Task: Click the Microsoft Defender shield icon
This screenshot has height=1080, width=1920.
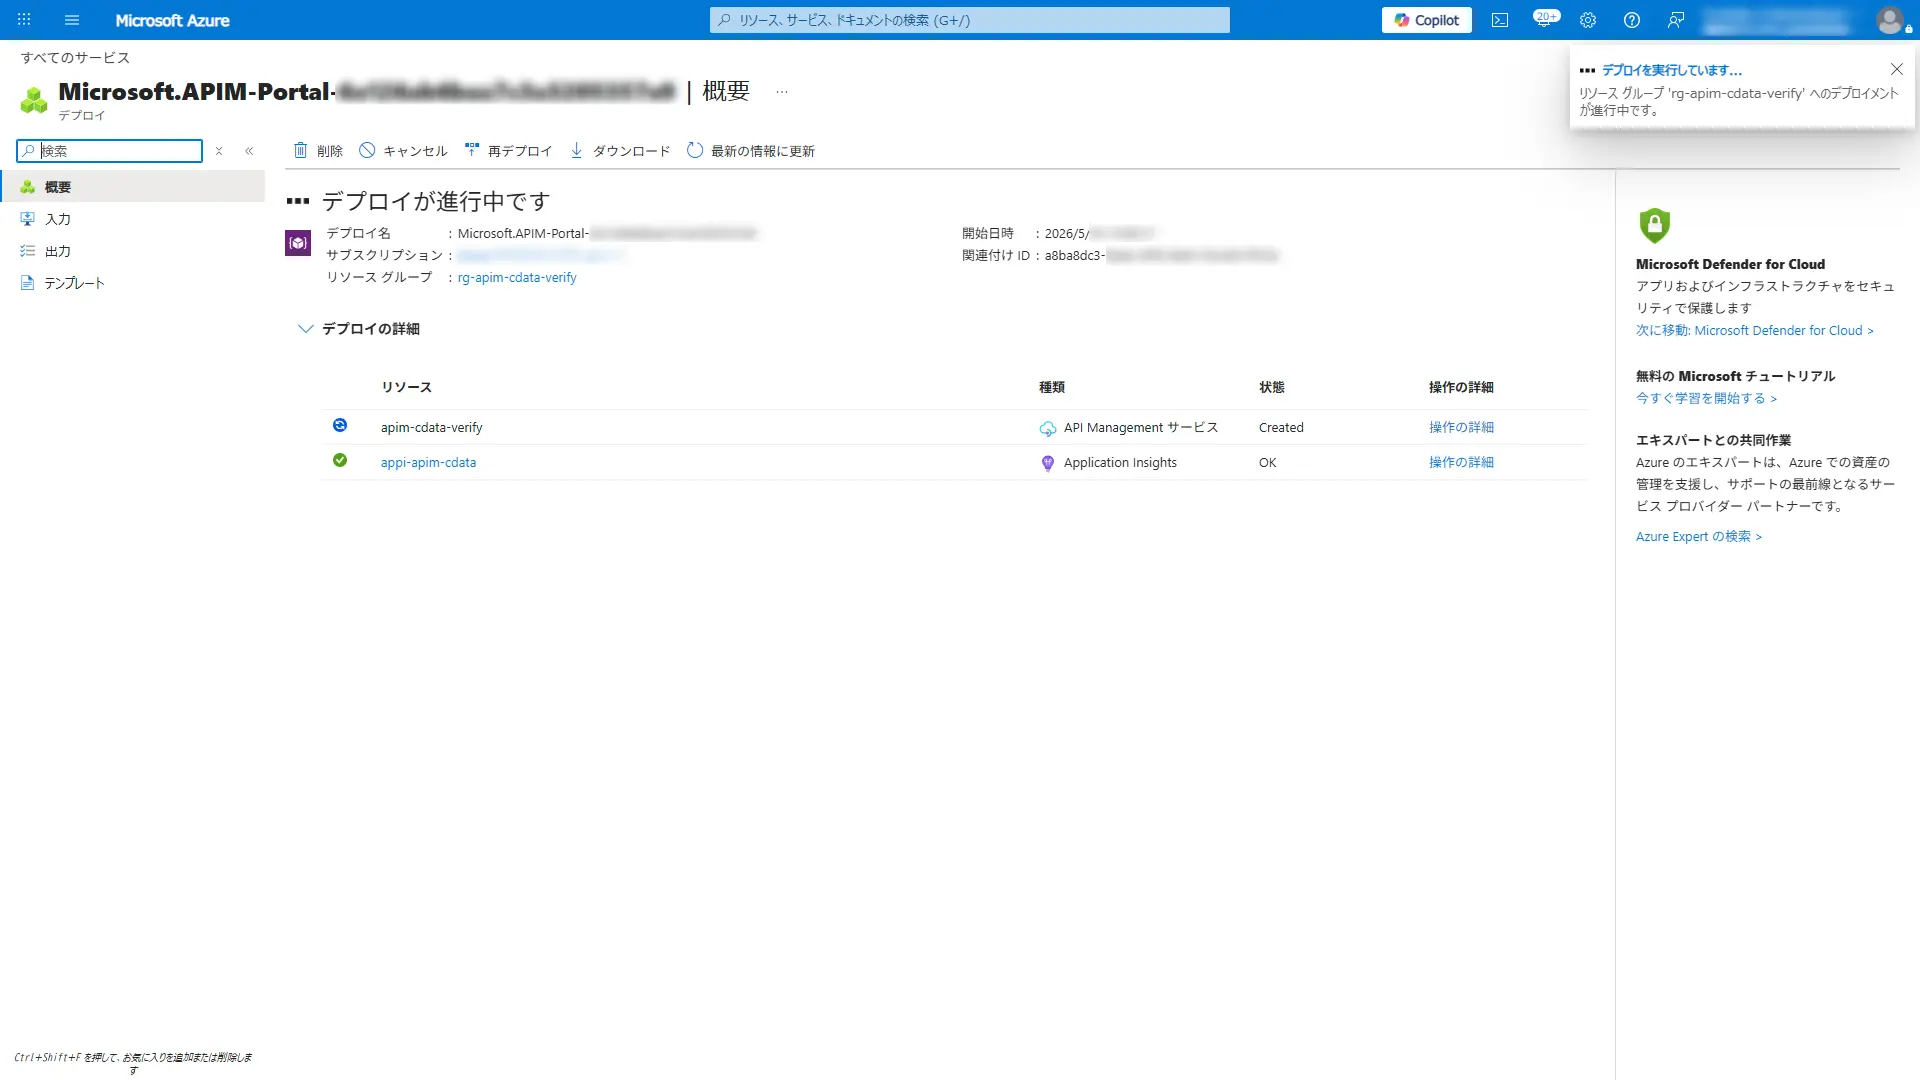Action: click(x=1655, y=226)
